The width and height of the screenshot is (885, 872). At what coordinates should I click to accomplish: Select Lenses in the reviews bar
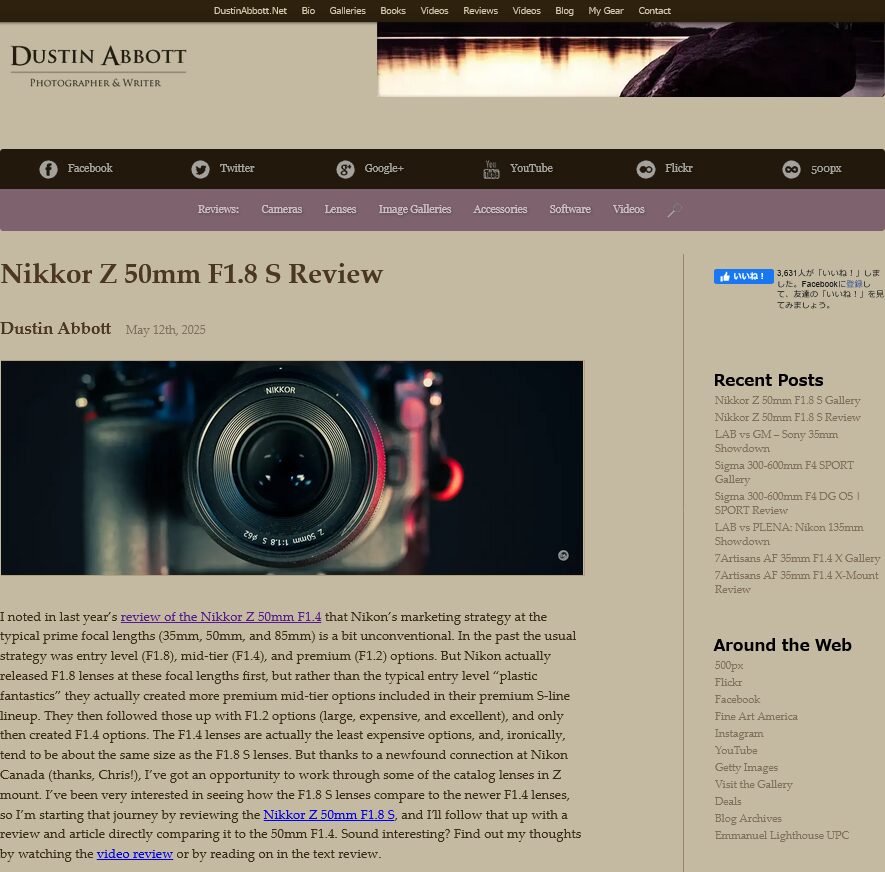340,209
